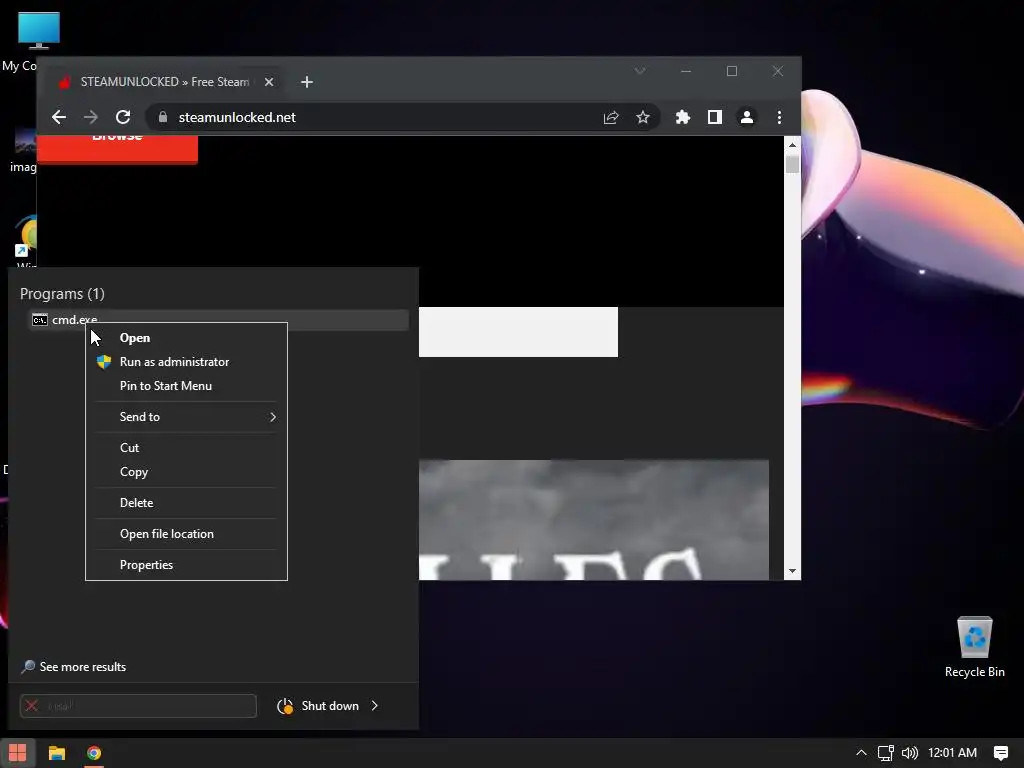The height and width of the screenshot is (768, 1024).
Task: Expand the Send to submenu
Action: pyautogui.click(x=186, y=417)
